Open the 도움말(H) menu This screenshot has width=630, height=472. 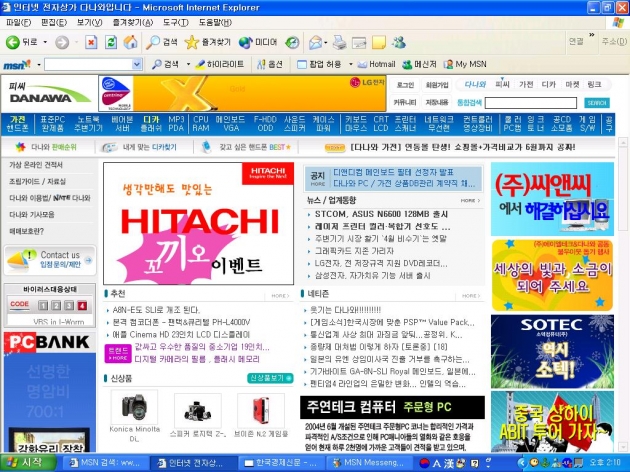(x=215, y=22)
